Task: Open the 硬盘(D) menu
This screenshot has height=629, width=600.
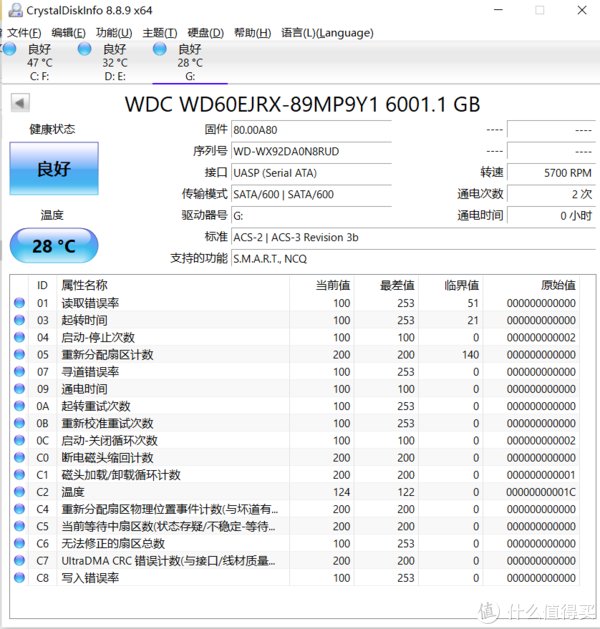Action: pos(206,32)
